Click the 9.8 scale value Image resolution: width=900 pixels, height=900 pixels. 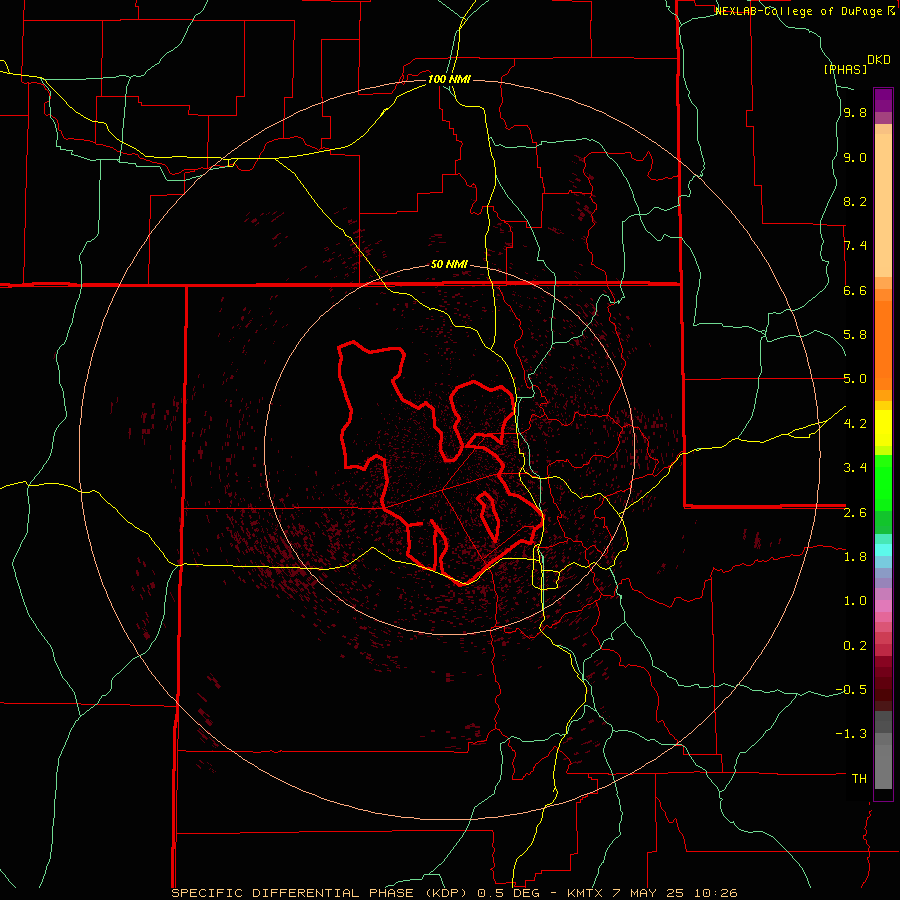(x=855, y=113)
